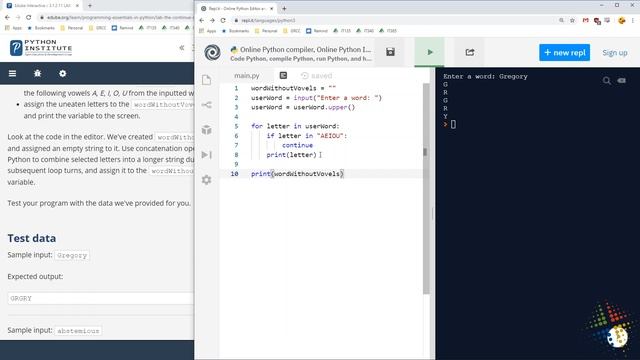Open Bookmarks folder in Edube window
640x360 pixels.
(x=41, y=28)
